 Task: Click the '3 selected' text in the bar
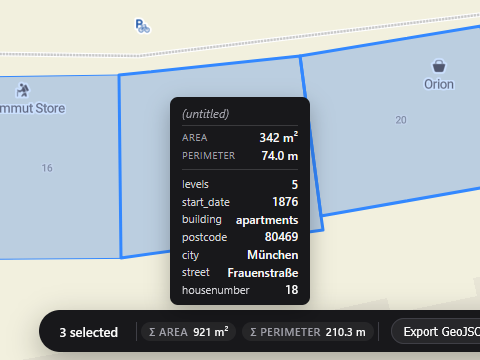(x=89, y=332)
